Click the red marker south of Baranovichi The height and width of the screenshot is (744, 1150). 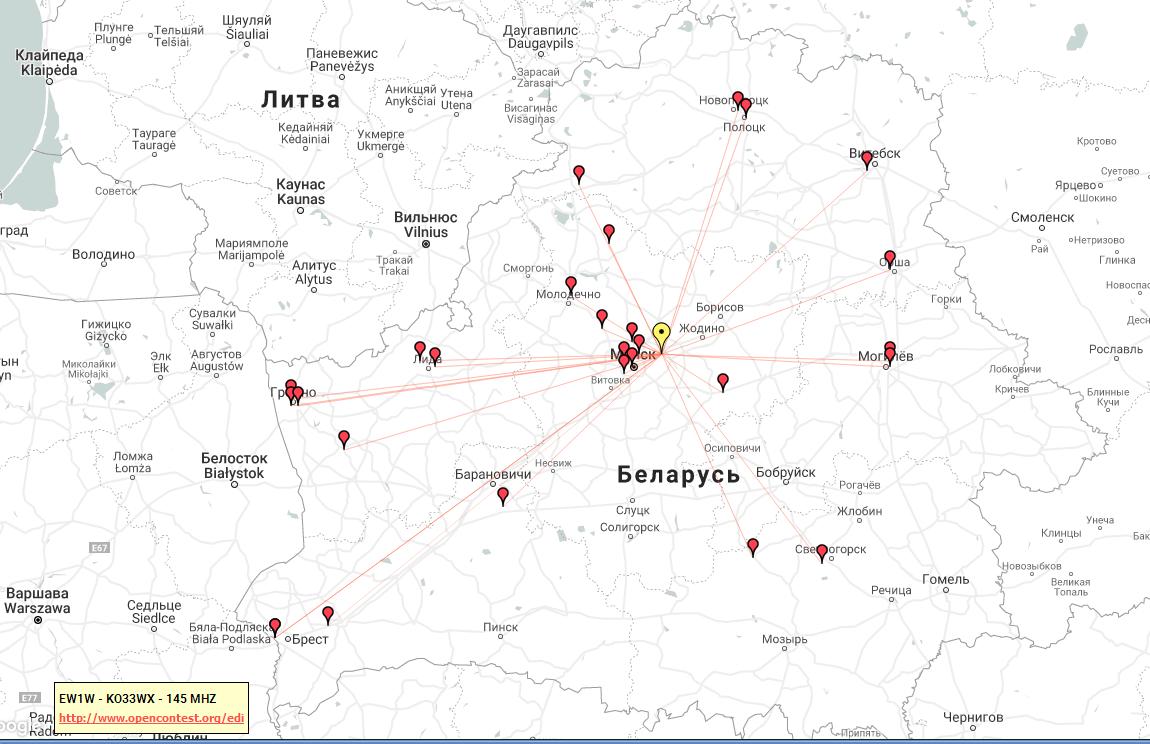coord(503,495)
